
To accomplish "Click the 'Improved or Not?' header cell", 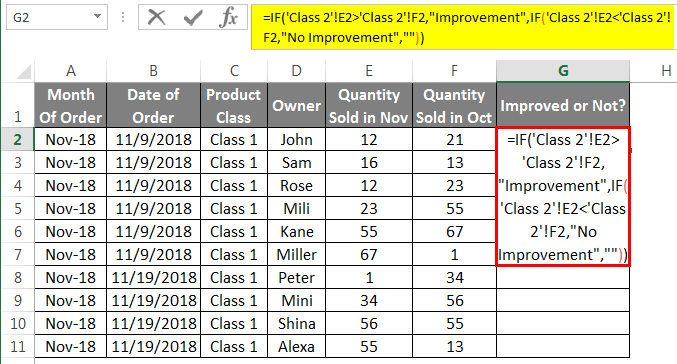I will click(x=563, y=105).
